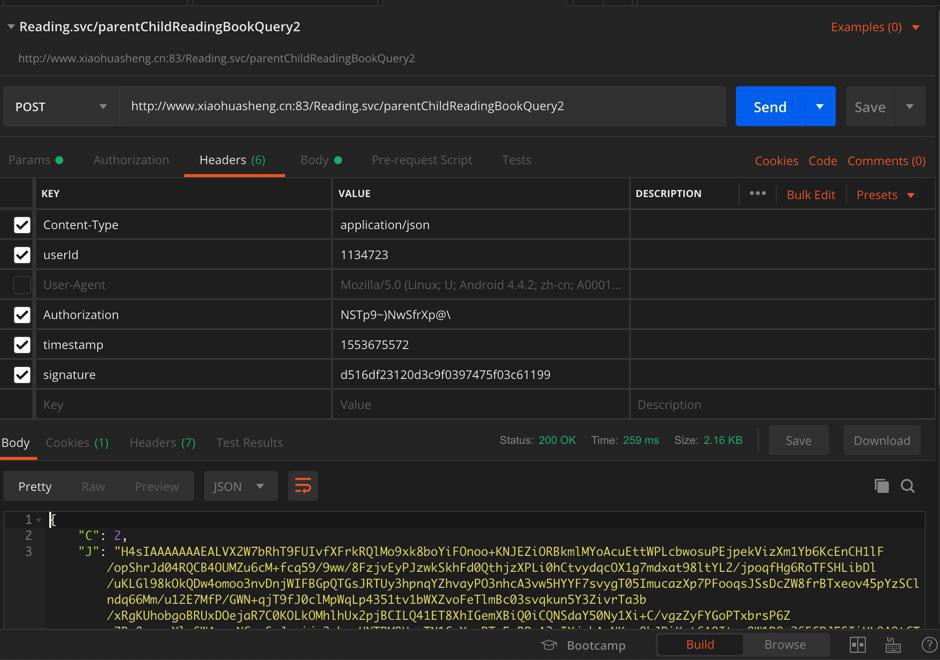Toggle word wrap icon in response toolbar
The image size is (940, 660).
point(303,486)
